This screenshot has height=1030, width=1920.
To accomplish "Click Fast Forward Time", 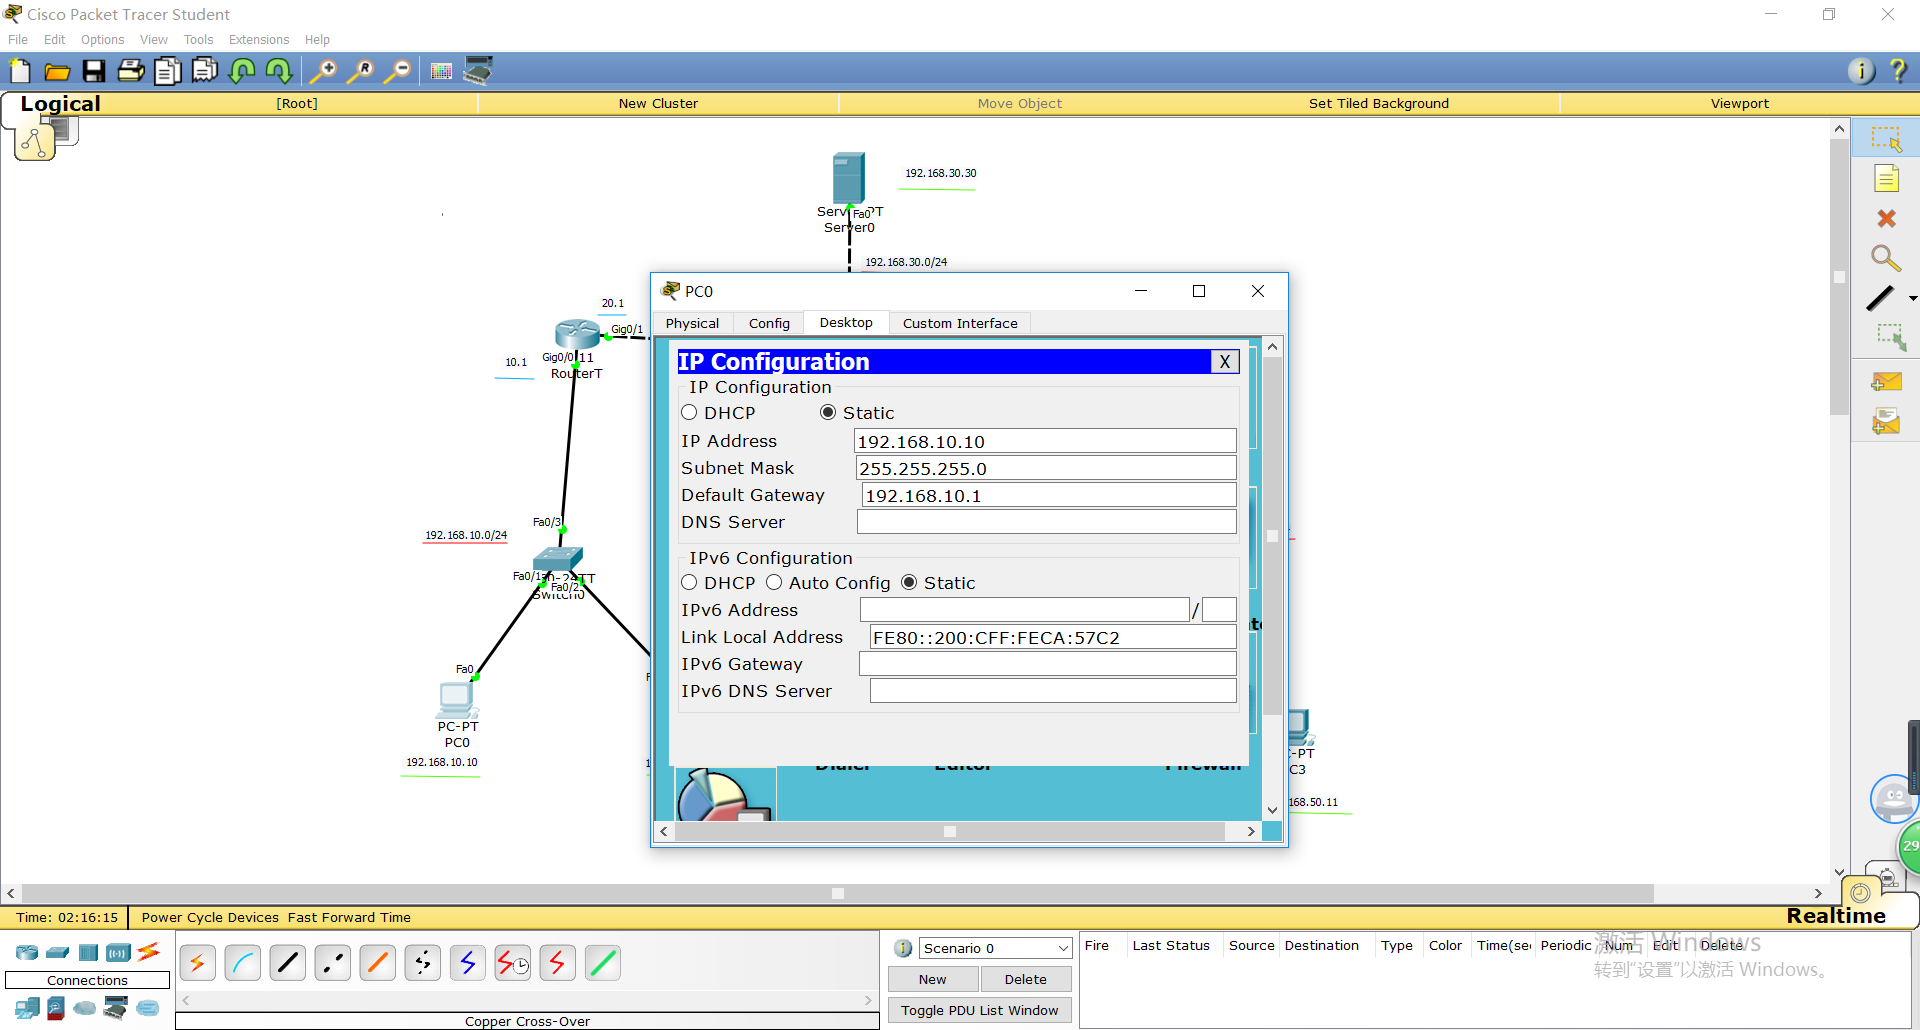I will [349, 918].
